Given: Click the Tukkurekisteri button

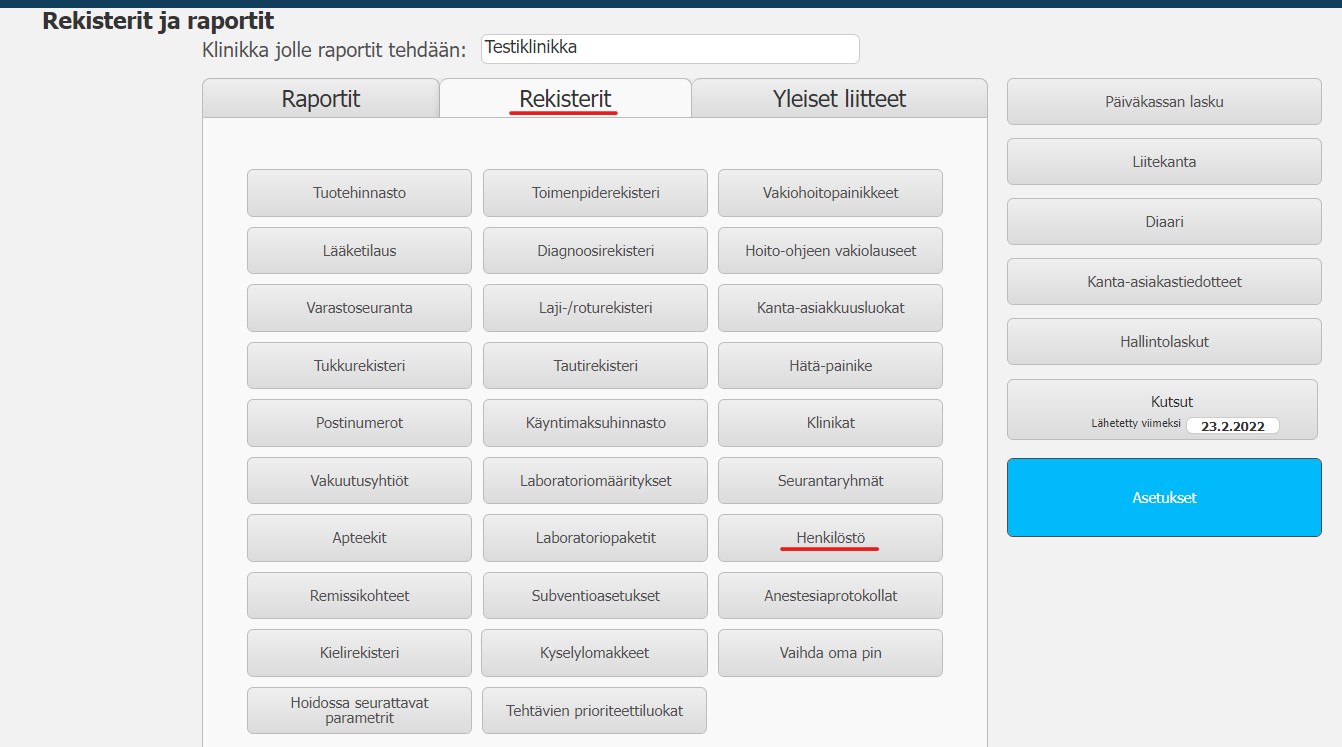Looking at the screenshot, I should click(359, 365).
